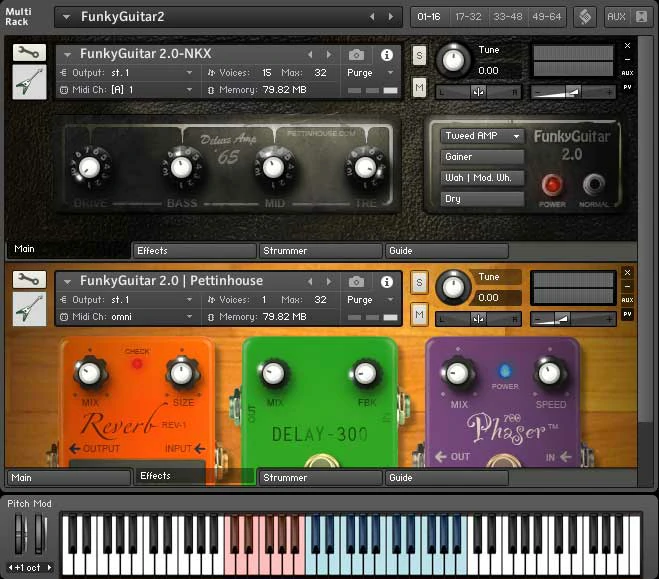Click the guitar instrument icon of FunkyGuitar 2.0 | Pettinhouse
This screenshot has width=659, height=579.
pos(30,310)
